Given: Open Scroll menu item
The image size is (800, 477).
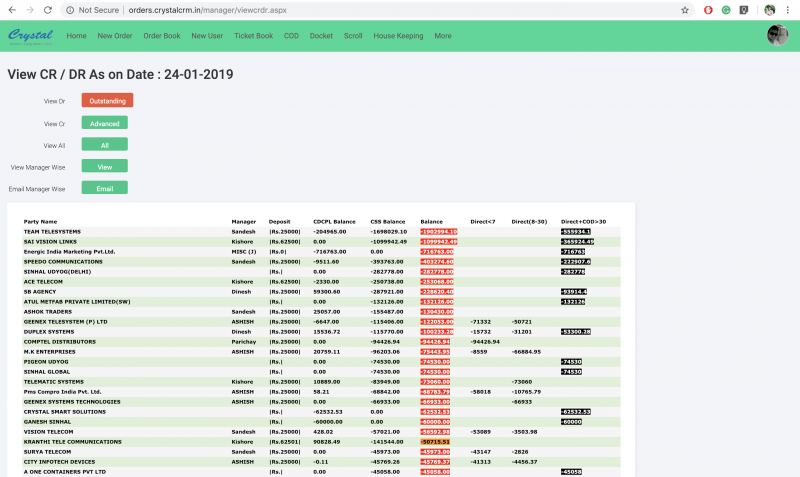Looking at the screenshot, I should [x=353, y=36].
